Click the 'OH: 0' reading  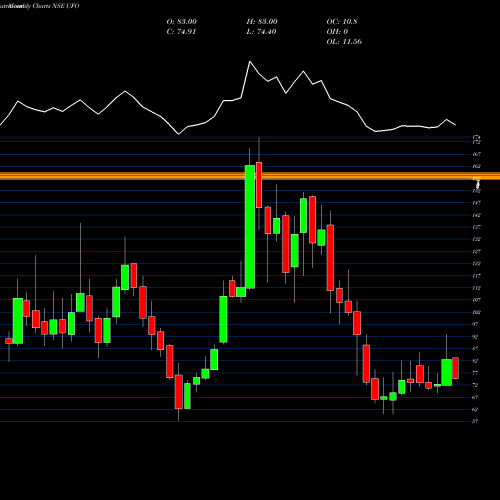[337, 32]
